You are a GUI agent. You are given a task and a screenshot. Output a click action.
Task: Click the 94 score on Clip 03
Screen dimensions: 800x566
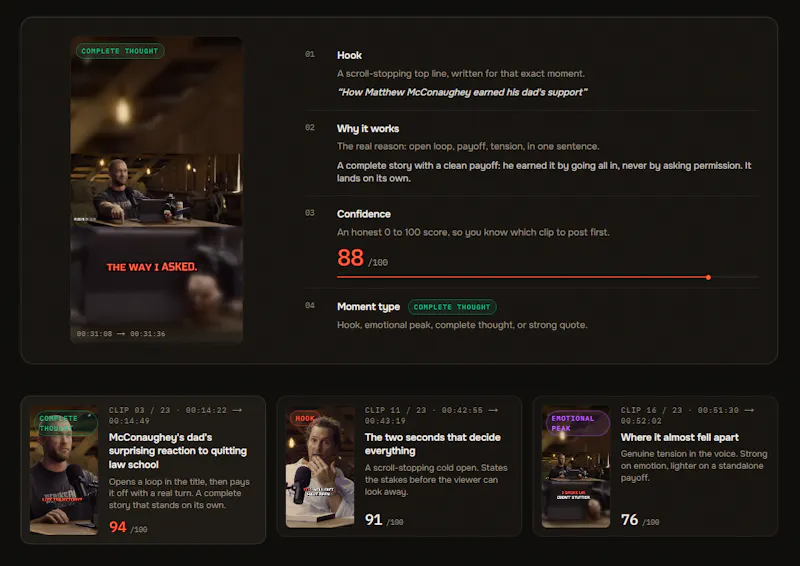click(x=117, y=527)
